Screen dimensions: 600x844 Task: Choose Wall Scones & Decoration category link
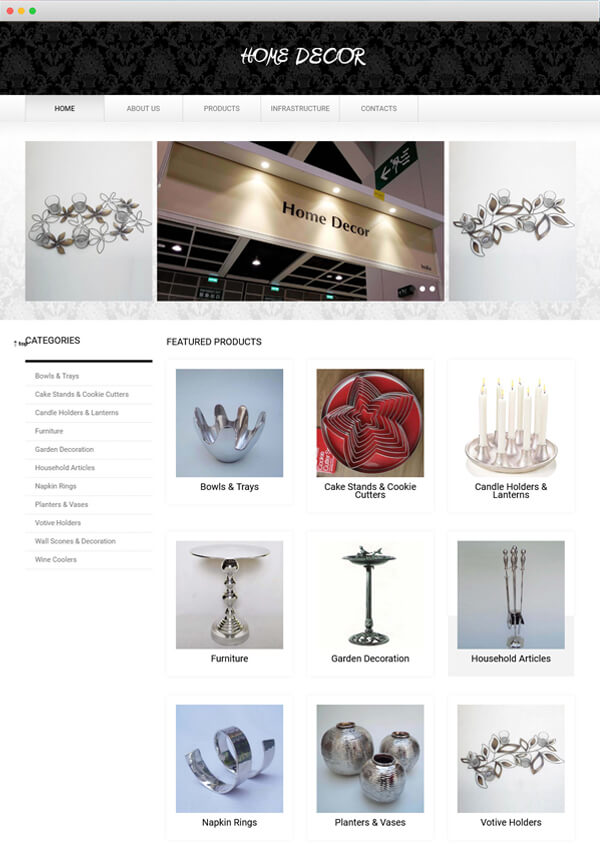pyautogui.click(x=75, y=541)
